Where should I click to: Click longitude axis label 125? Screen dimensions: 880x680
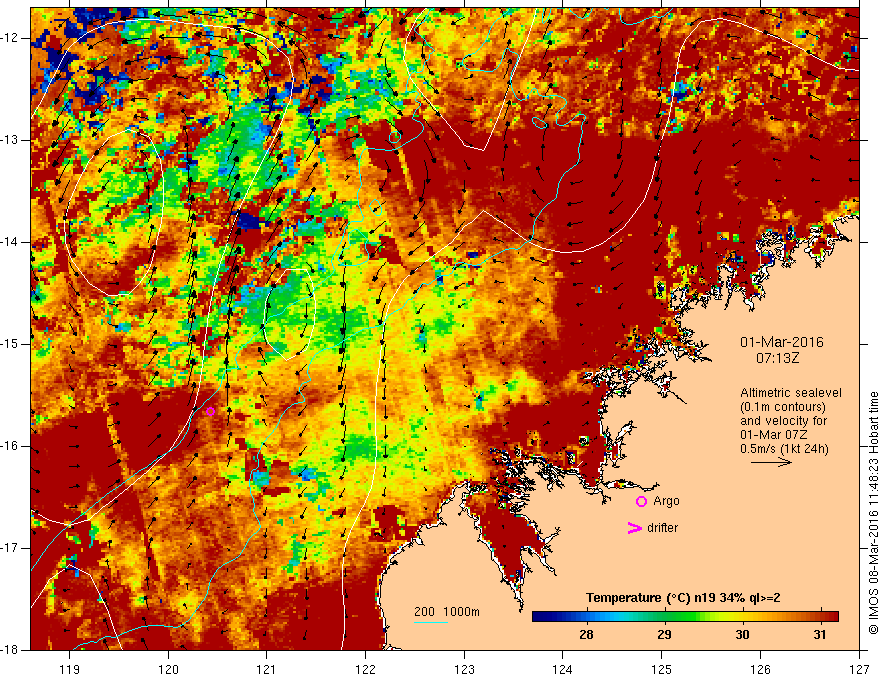pyautogui.click(x=662, y=669)
